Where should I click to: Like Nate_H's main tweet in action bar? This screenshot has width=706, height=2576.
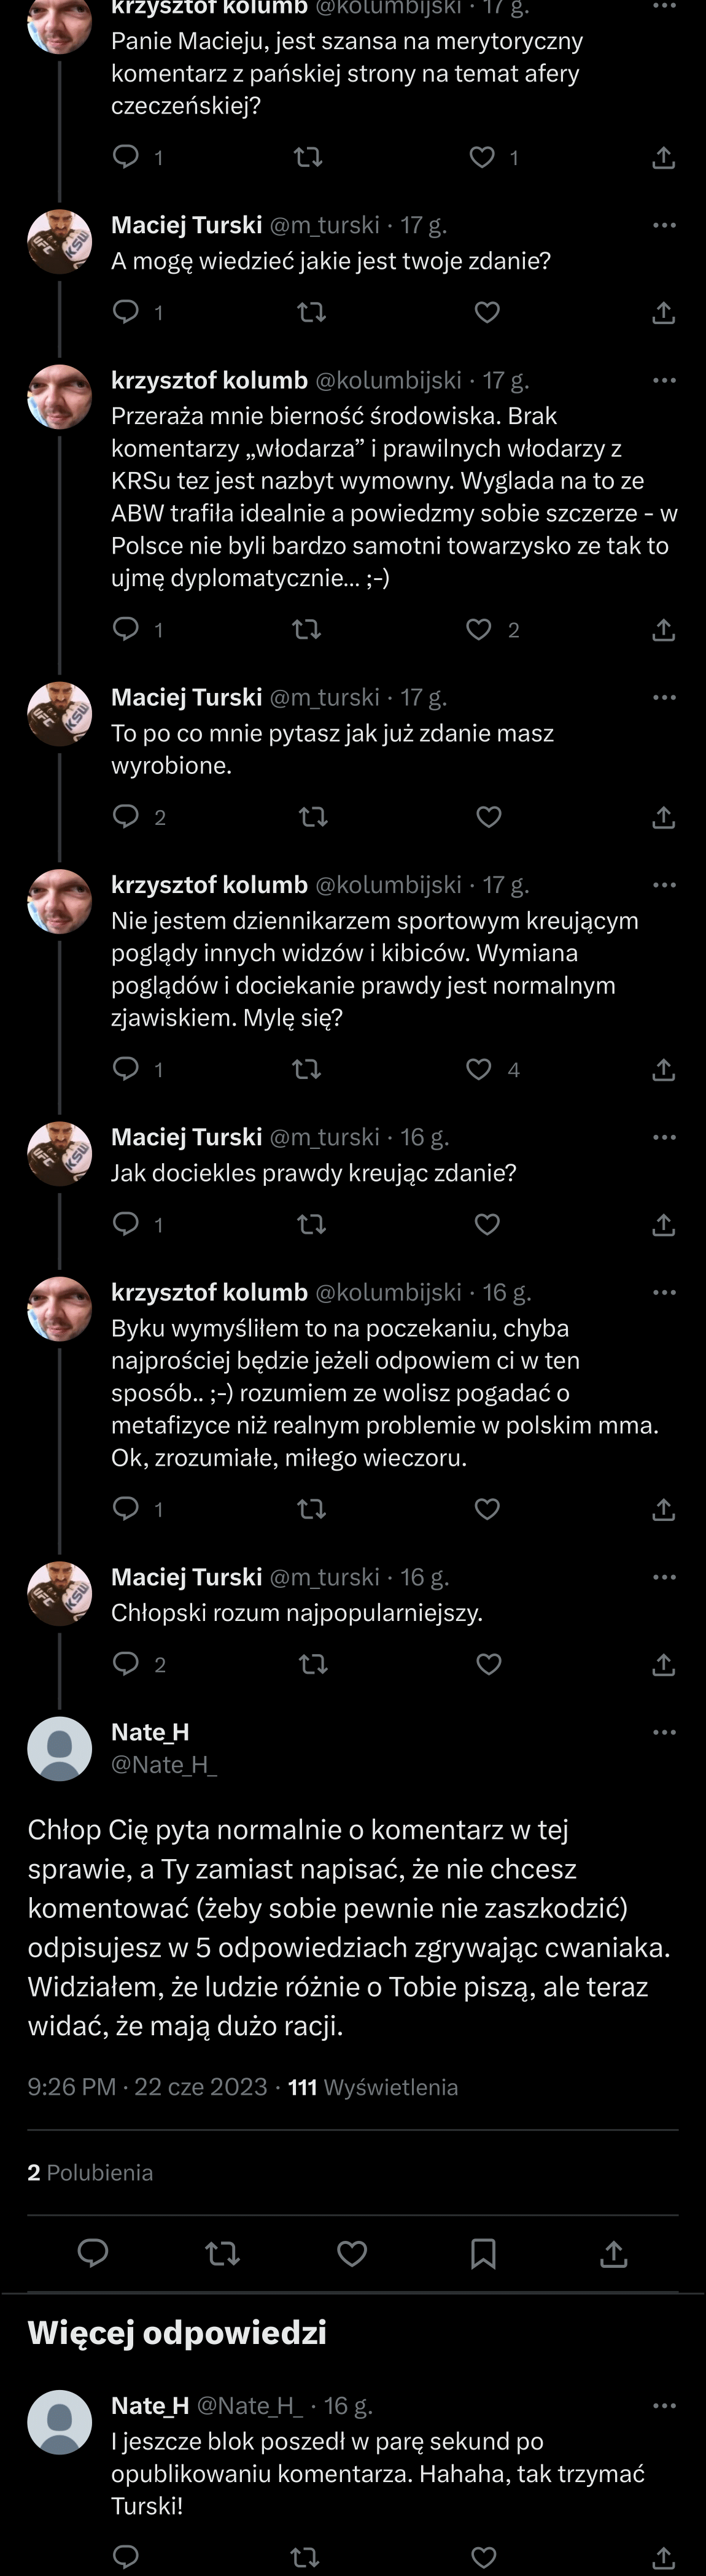[352, 2253]
